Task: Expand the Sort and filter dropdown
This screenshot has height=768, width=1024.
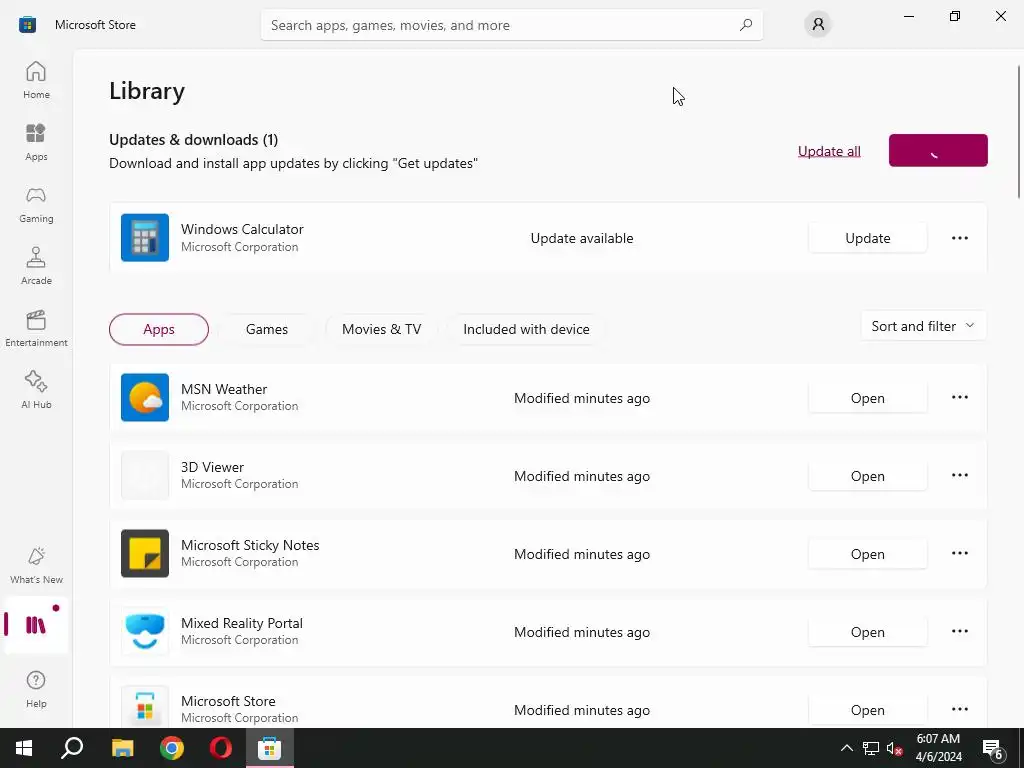Action: [923, 326]
